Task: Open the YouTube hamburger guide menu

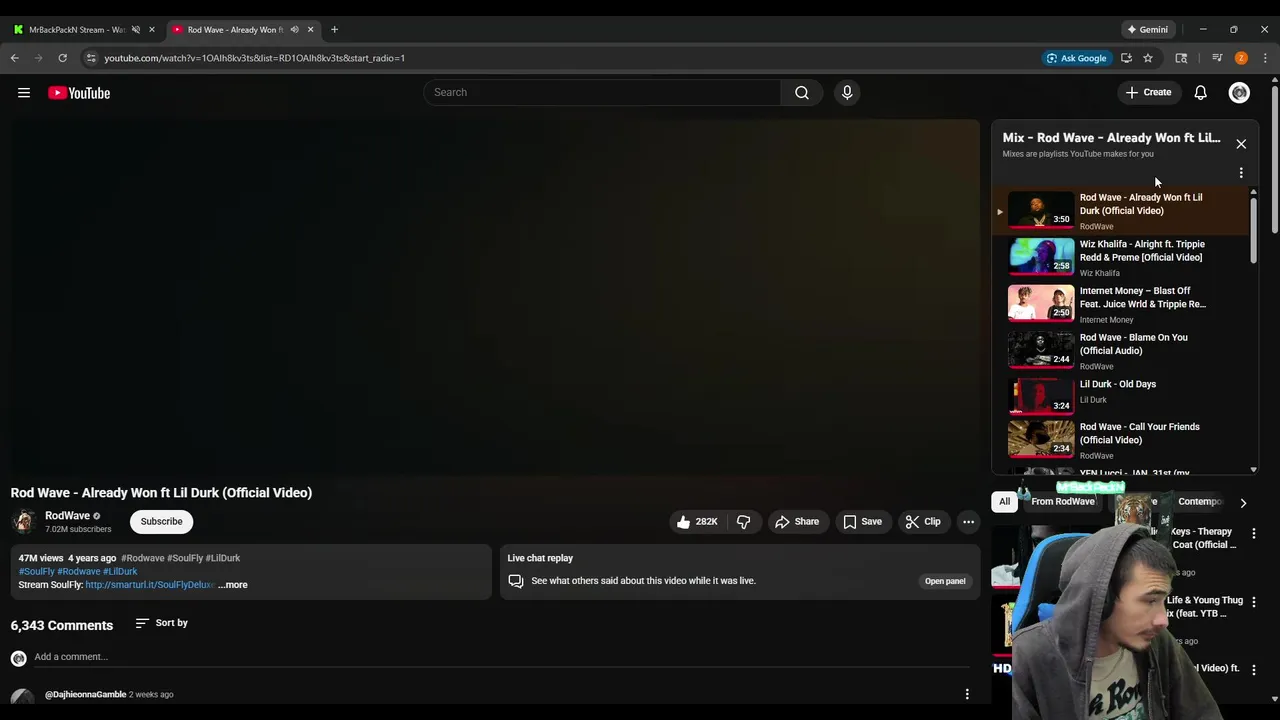Action: (x=24, y=93)
